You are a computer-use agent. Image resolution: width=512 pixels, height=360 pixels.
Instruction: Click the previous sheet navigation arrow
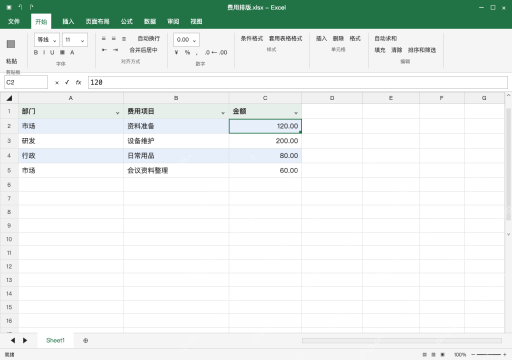pos(13,340)
